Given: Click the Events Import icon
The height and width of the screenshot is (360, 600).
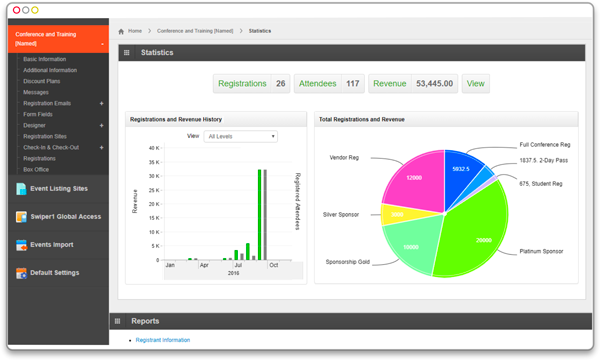Looking at the screenshot, I should [x=21, y=245].
